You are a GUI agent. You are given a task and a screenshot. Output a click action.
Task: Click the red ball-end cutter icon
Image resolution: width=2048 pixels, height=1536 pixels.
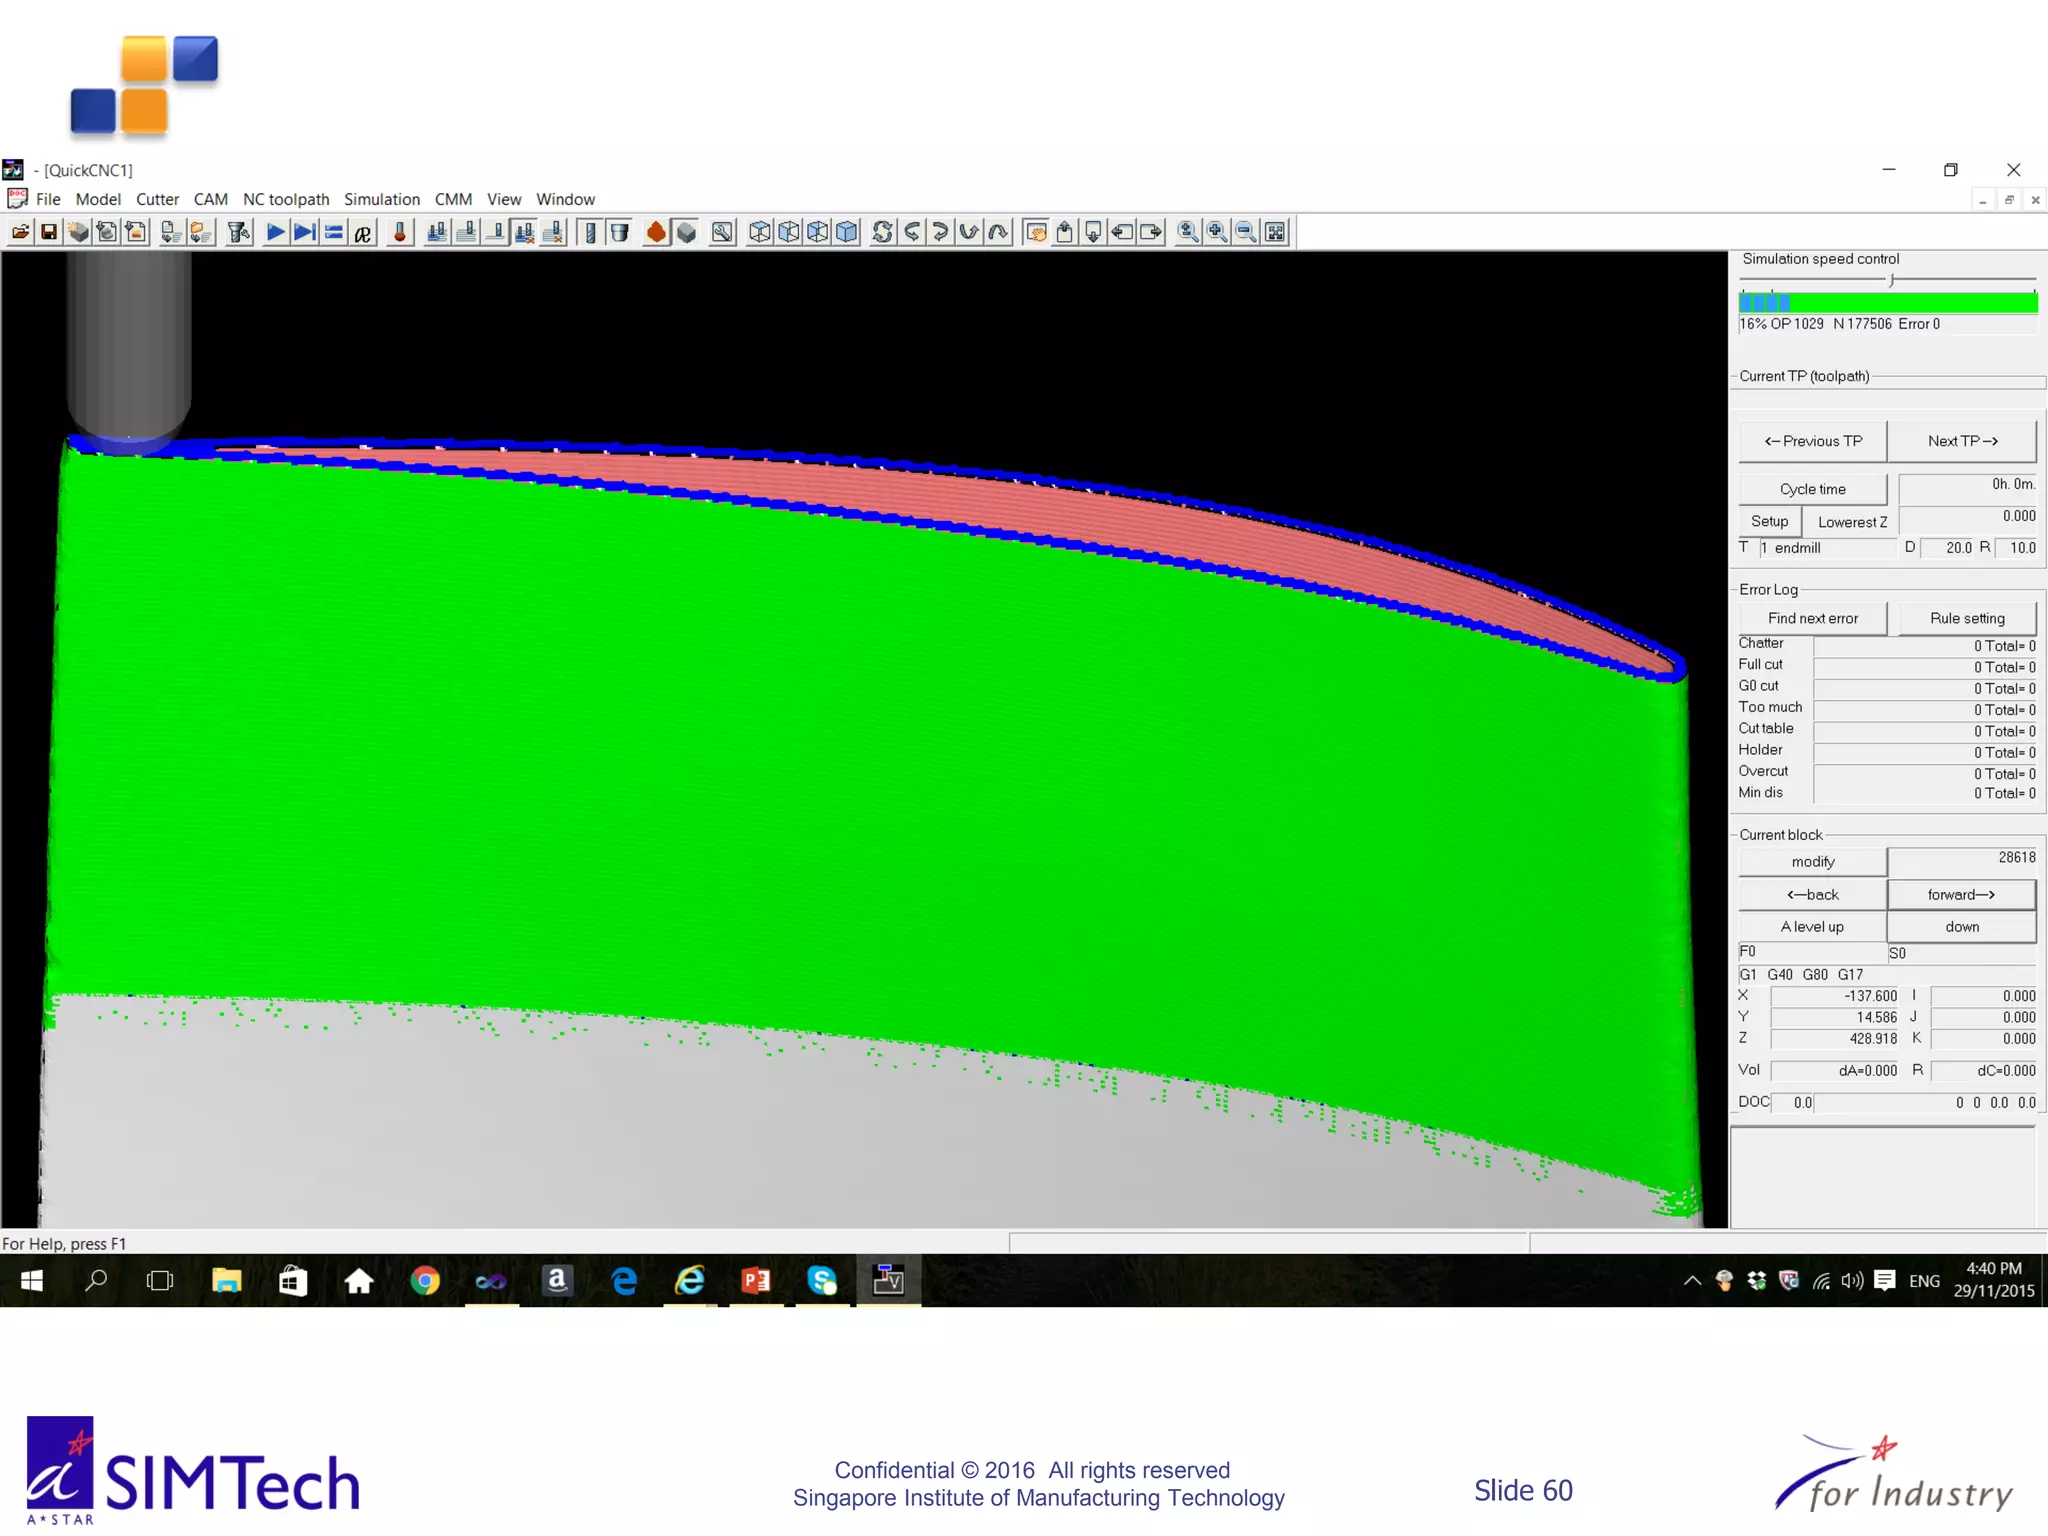[399, 233]
